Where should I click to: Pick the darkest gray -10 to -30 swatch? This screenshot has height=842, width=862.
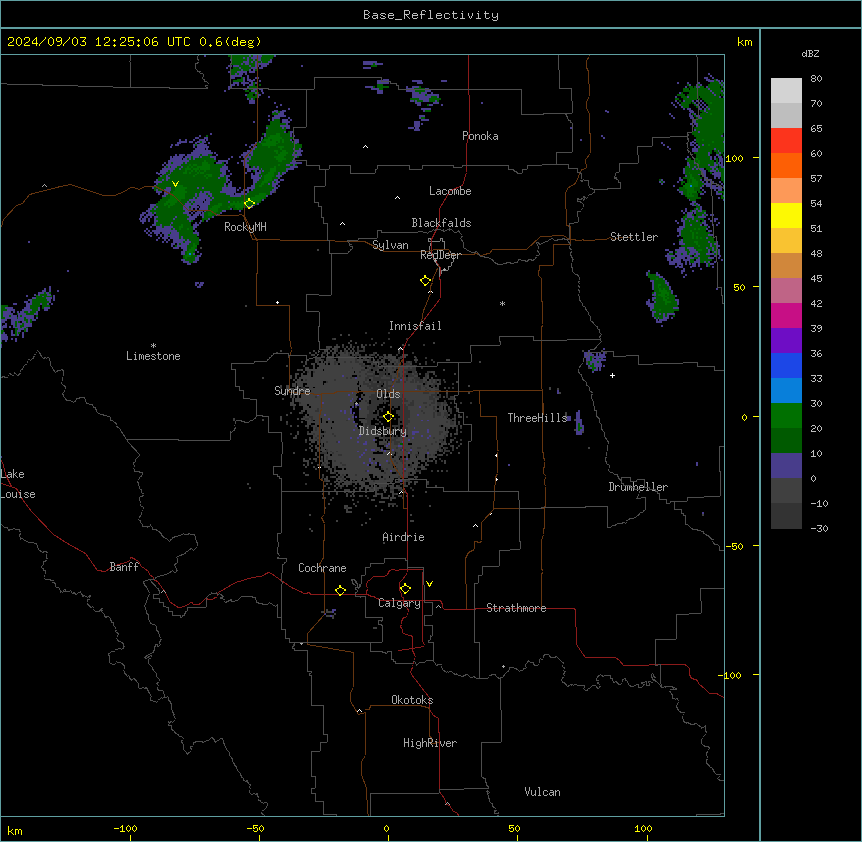(x=786, y=516)
